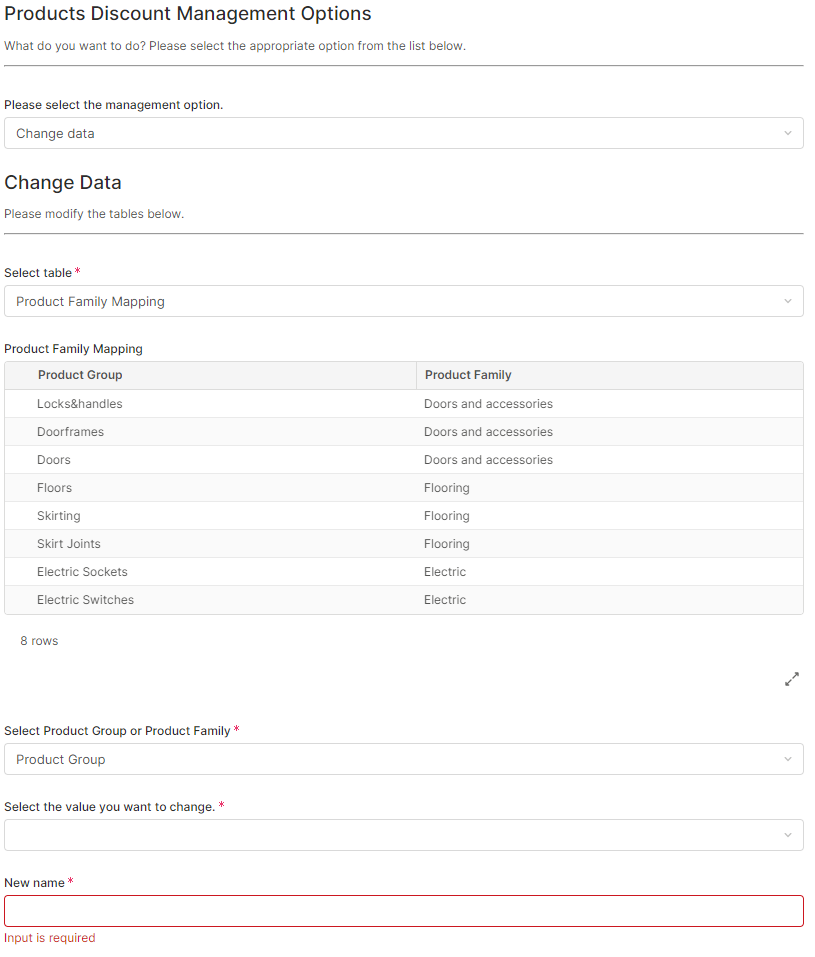Select the Electric Sockets cell
Viewport: 815px width, 957px height.
[x=211, y=572]
